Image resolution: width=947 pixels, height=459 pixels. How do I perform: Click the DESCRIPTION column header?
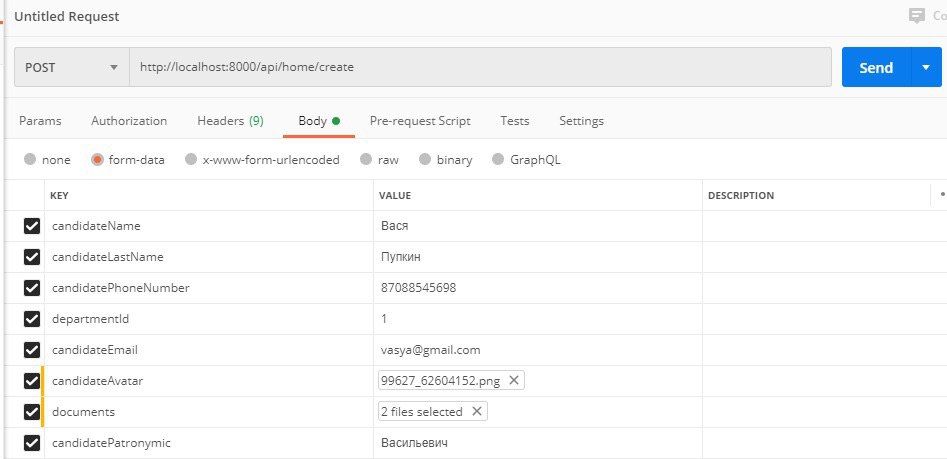click(741, 196)
